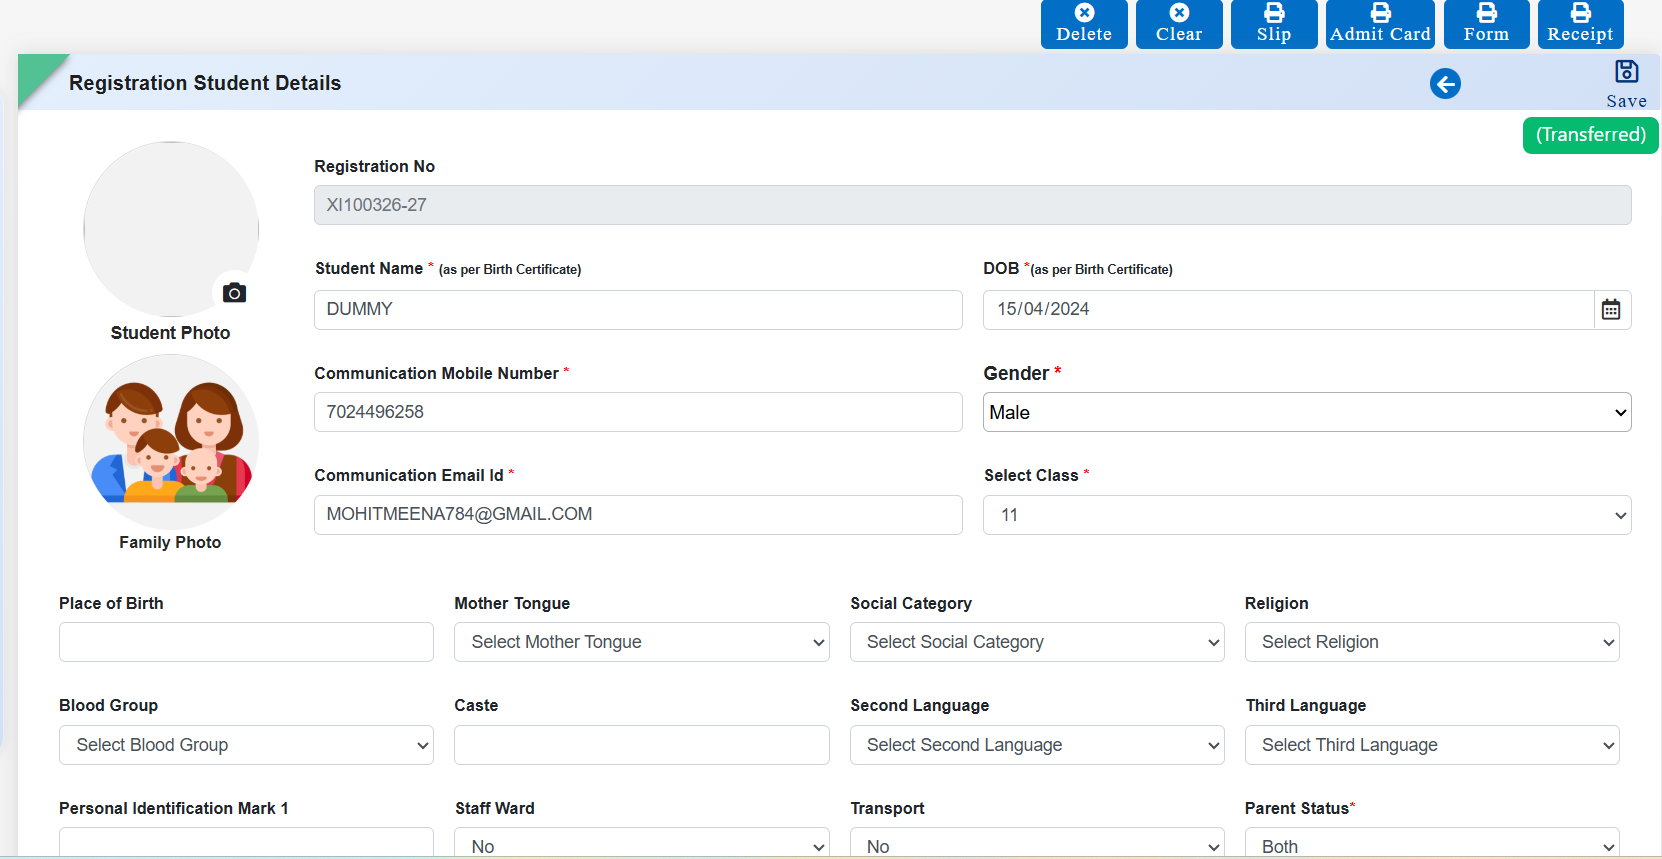1662x859 pixels.
Task: Click the Family Photo thumbnail
Action: point(171,442)
